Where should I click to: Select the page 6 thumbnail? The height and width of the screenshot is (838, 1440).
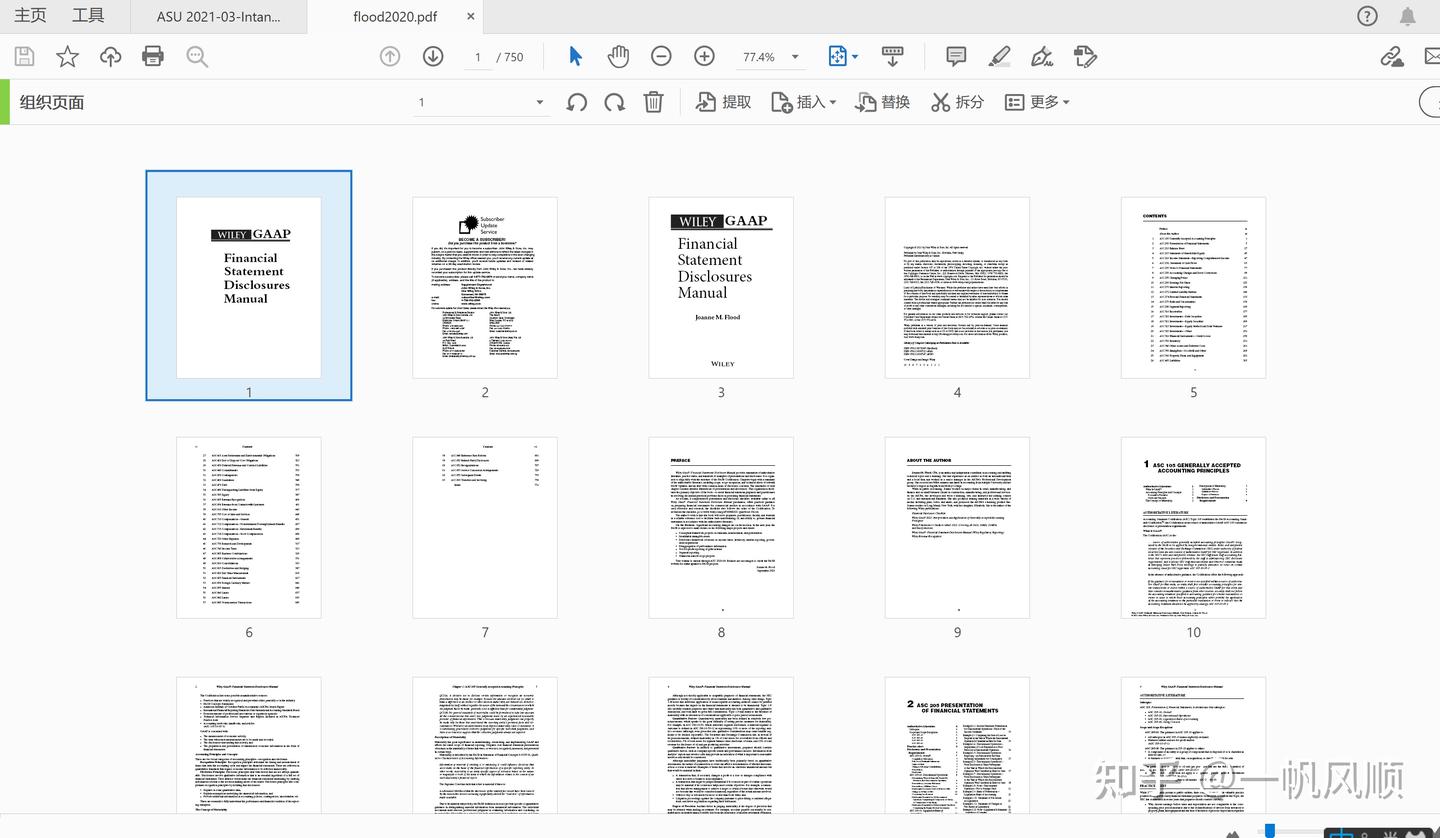[x=249, y=527]
